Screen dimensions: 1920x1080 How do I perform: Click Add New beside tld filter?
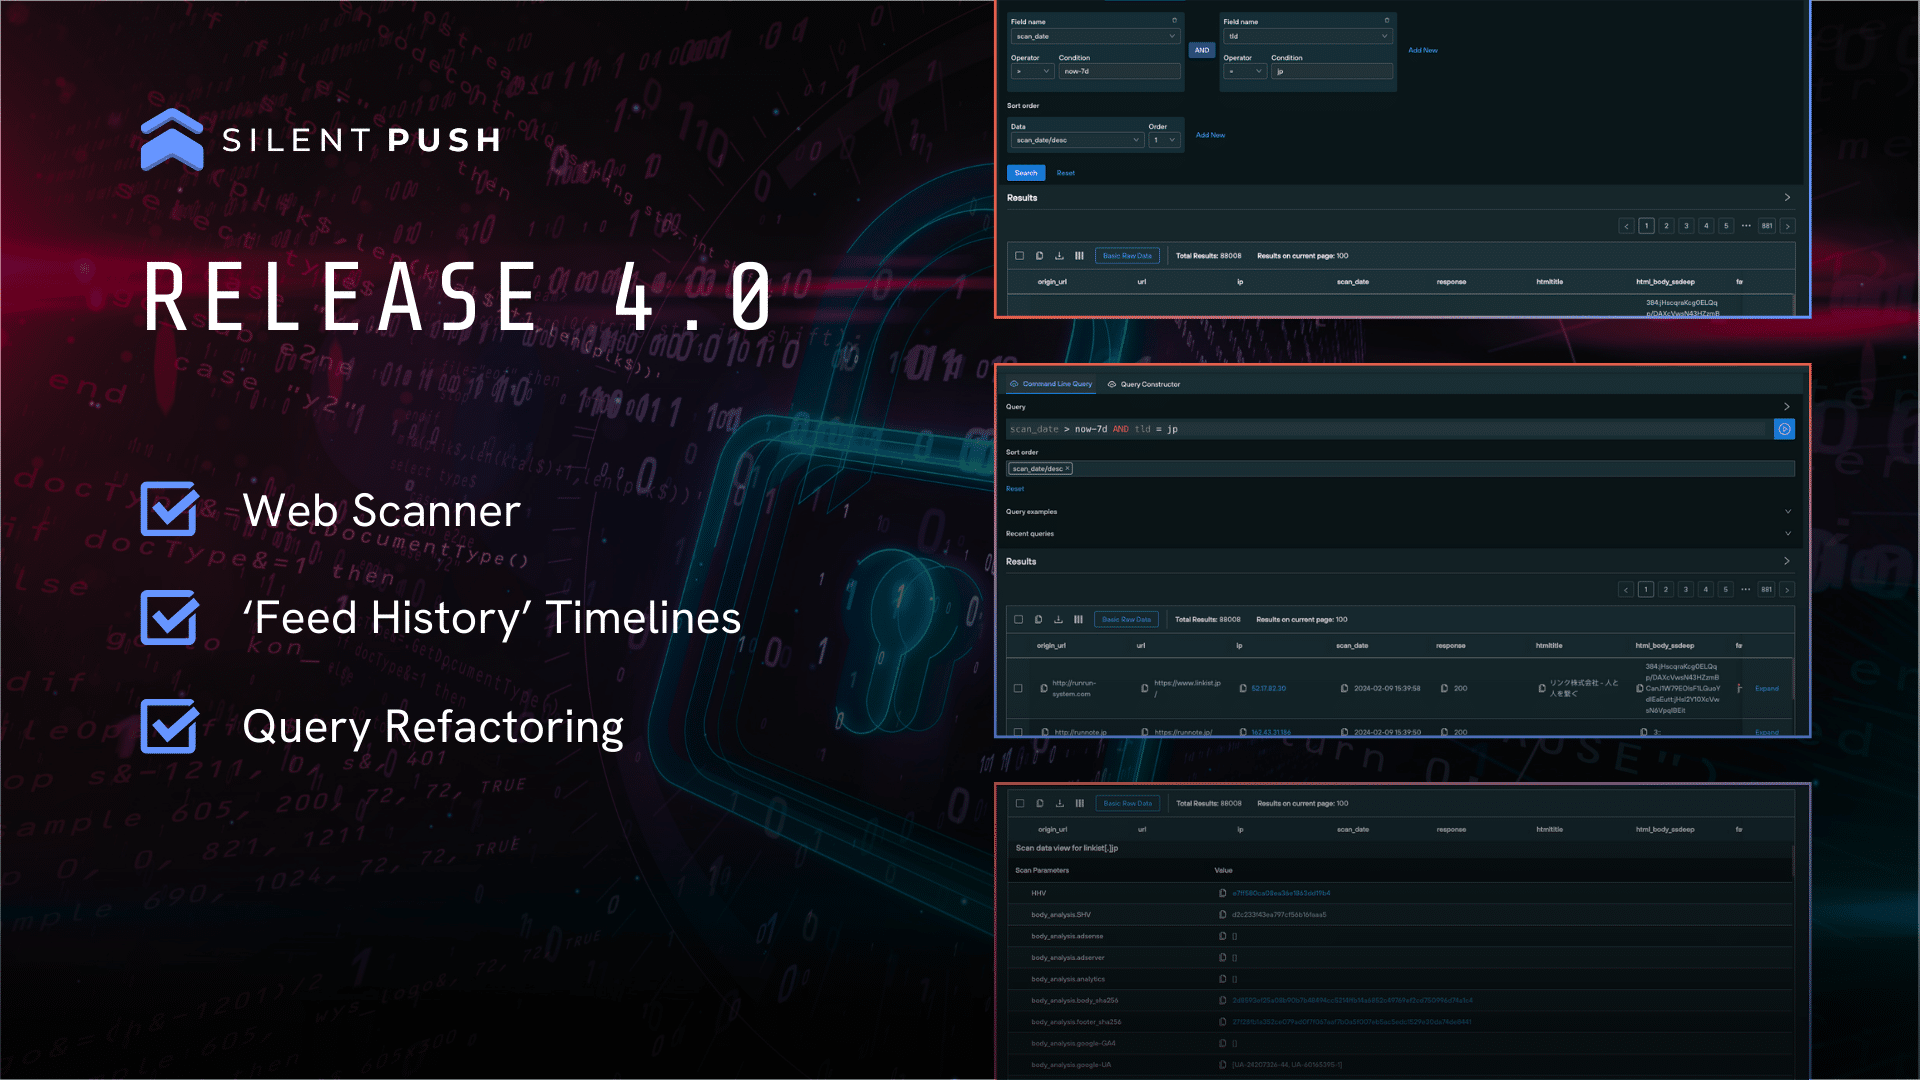pyautogui.click(x=1423, y=50)
